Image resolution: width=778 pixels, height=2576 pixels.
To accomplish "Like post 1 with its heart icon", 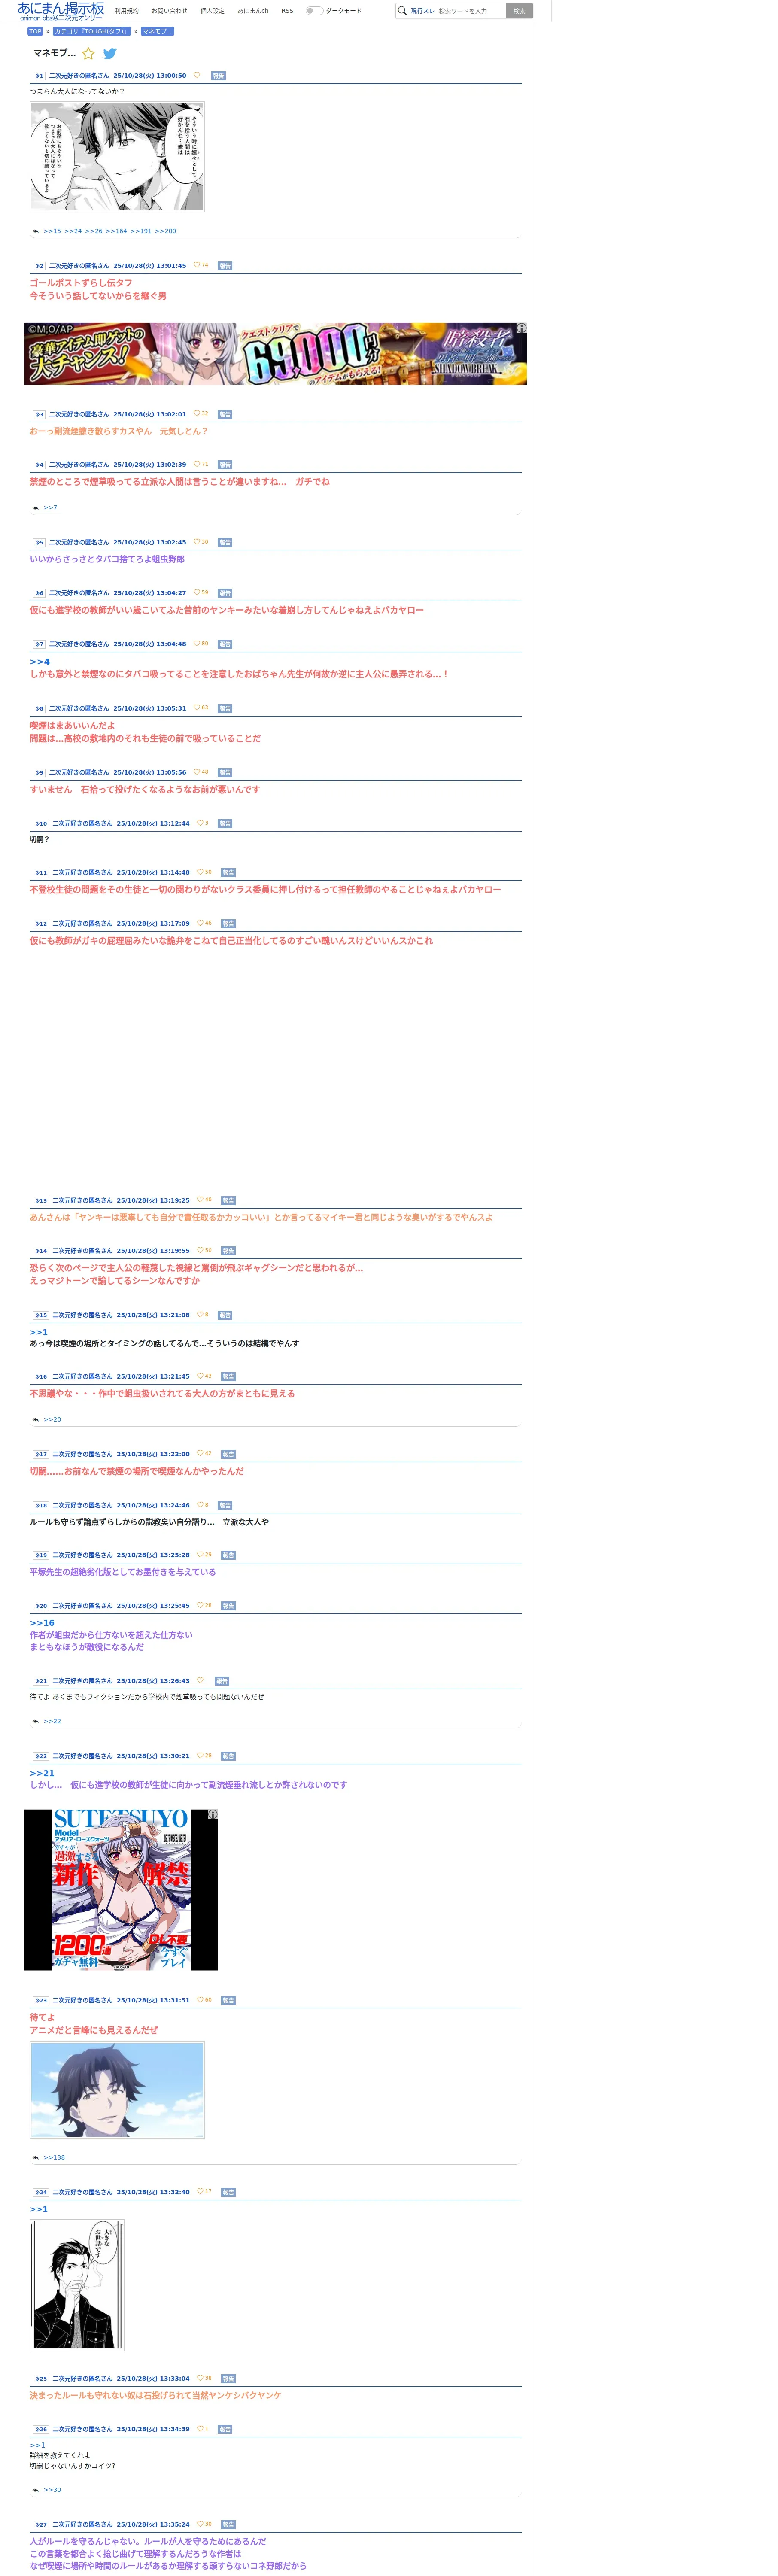I will tap(197, 75).
